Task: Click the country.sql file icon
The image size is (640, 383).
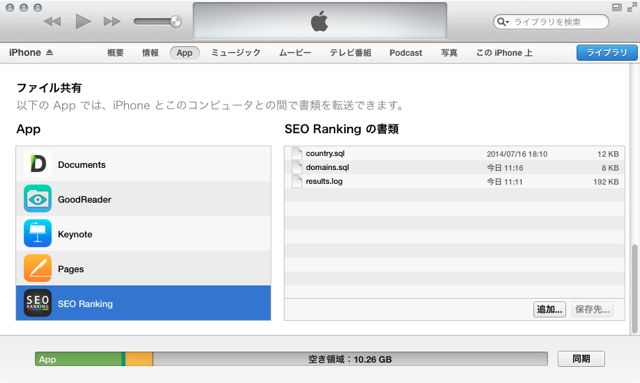Action: click(297, 154)
